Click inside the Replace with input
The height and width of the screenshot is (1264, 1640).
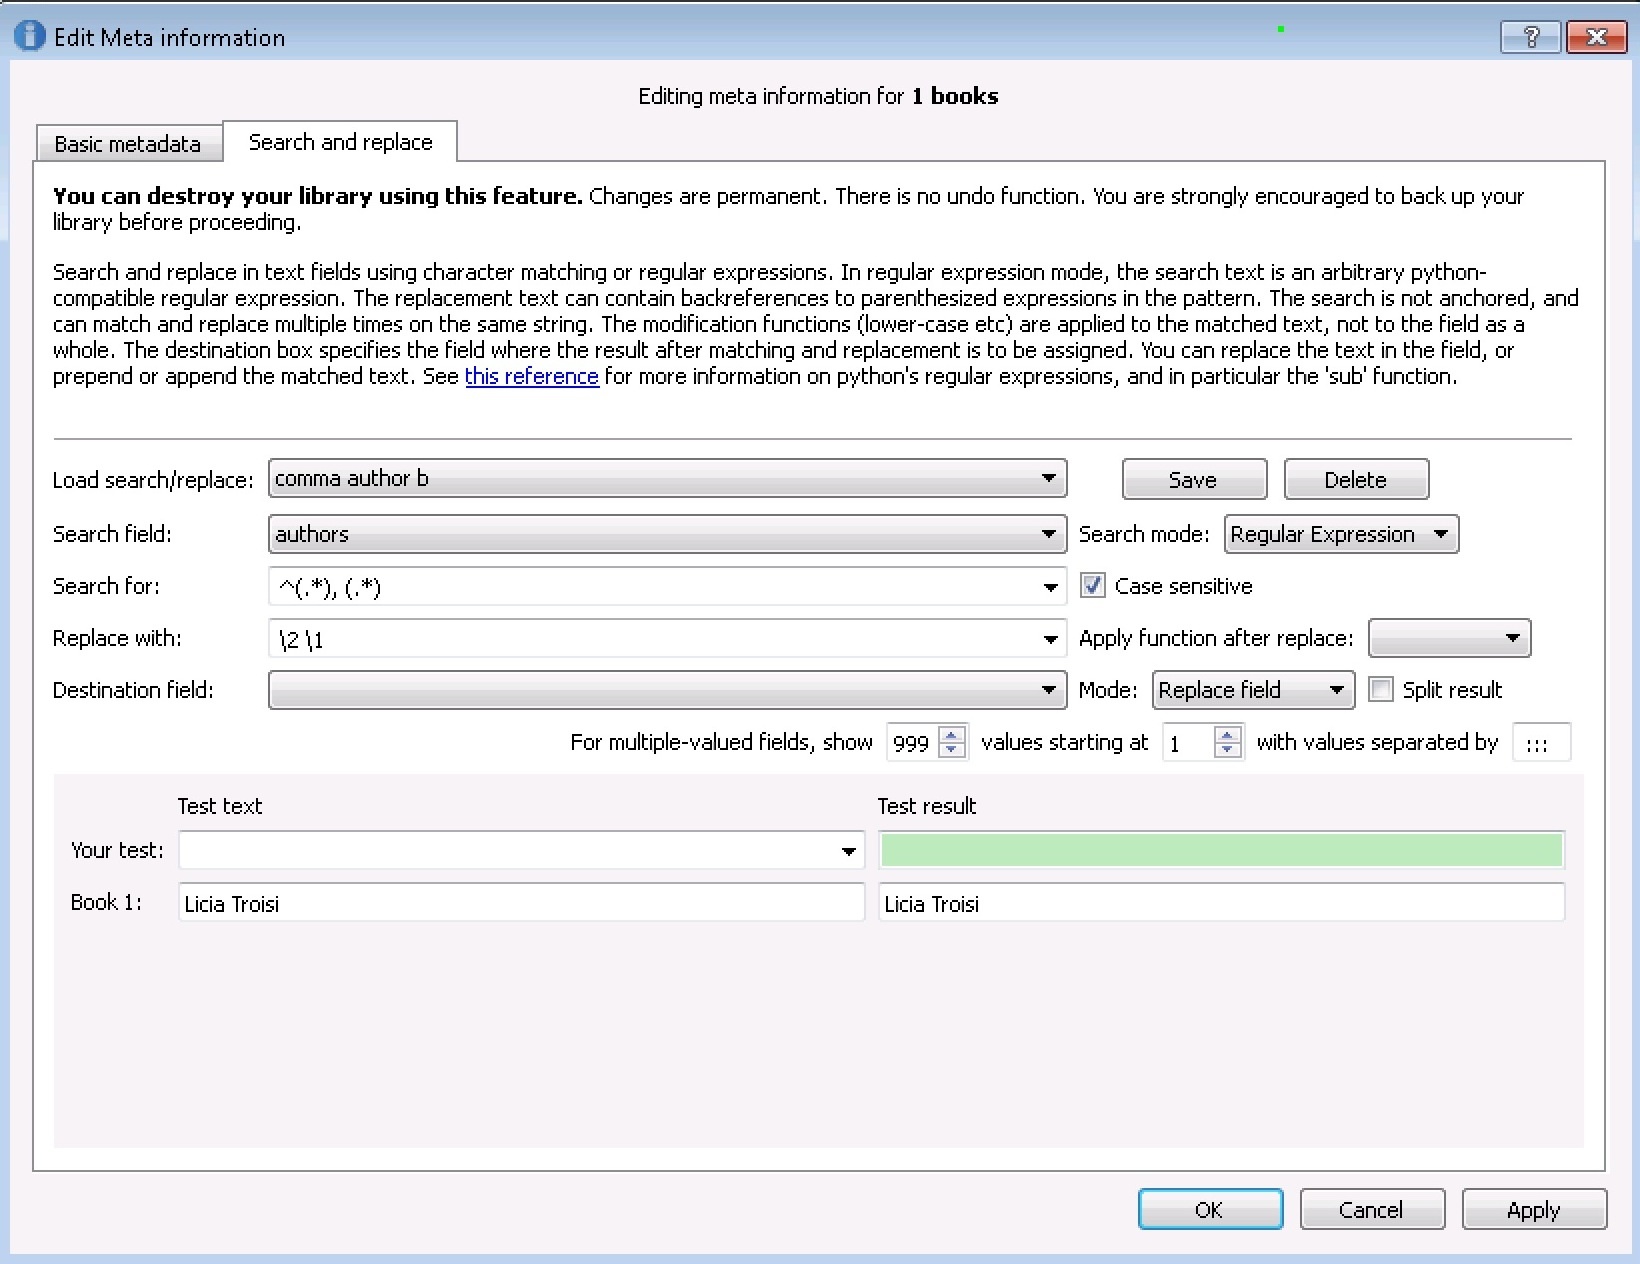(x=654, y=639)
